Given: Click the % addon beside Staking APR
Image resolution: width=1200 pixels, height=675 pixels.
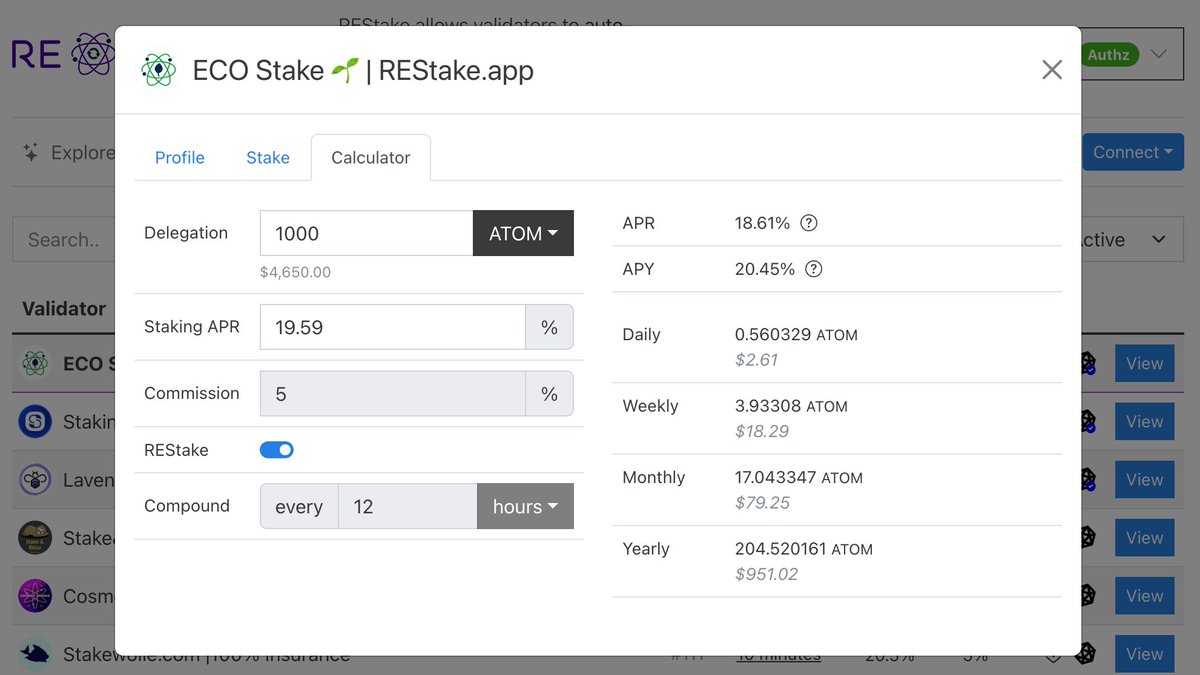Looking at the screenshot, I should 549,327.
